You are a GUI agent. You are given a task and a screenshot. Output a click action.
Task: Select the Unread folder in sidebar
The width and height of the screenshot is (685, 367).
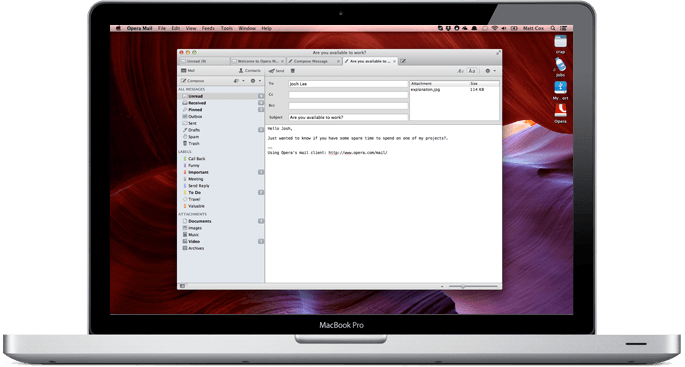(x=221, y=96)
